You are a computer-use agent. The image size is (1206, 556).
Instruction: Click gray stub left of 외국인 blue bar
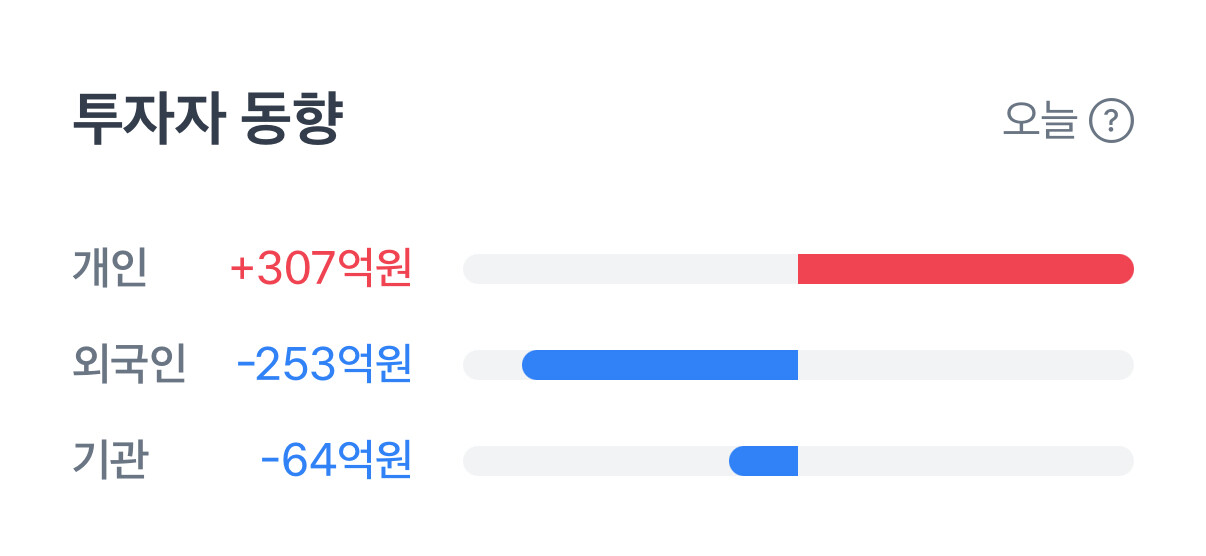pyautogui.click(x=492, y=365)
